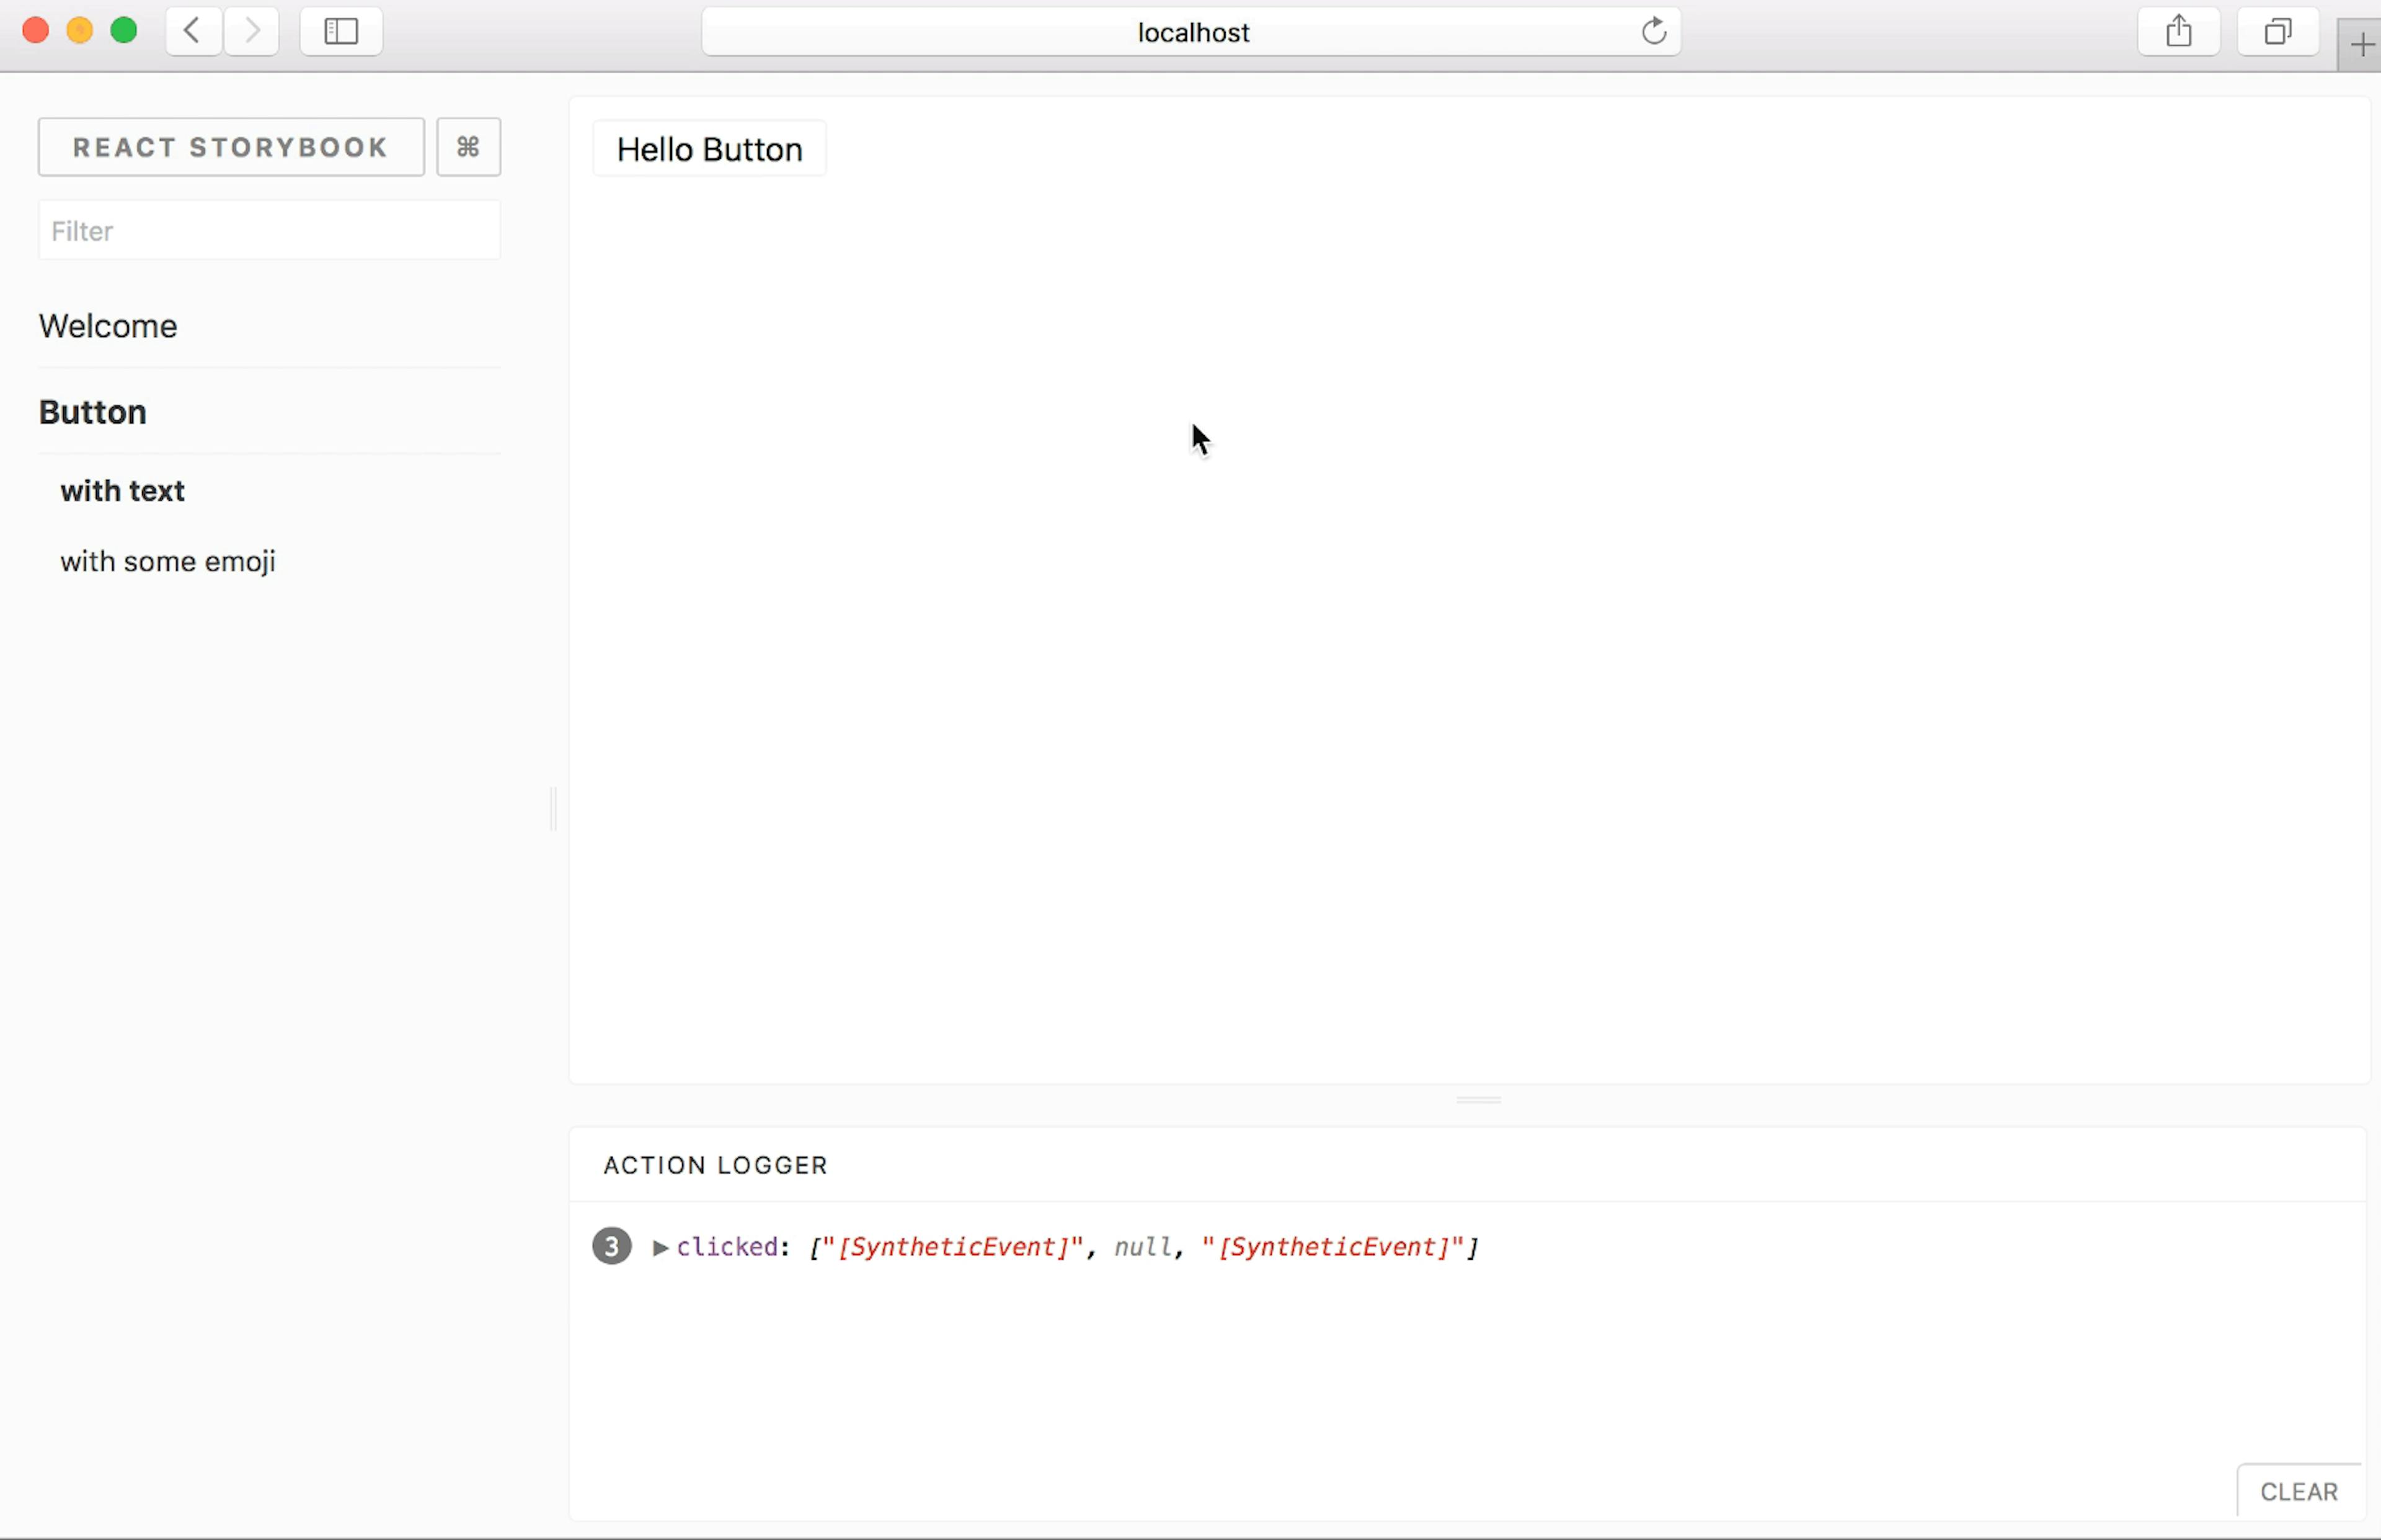The height and width of the screenshot is (1540, 2381).
Task: Collapse the Button story kind
Action: [x=93, y=412]
